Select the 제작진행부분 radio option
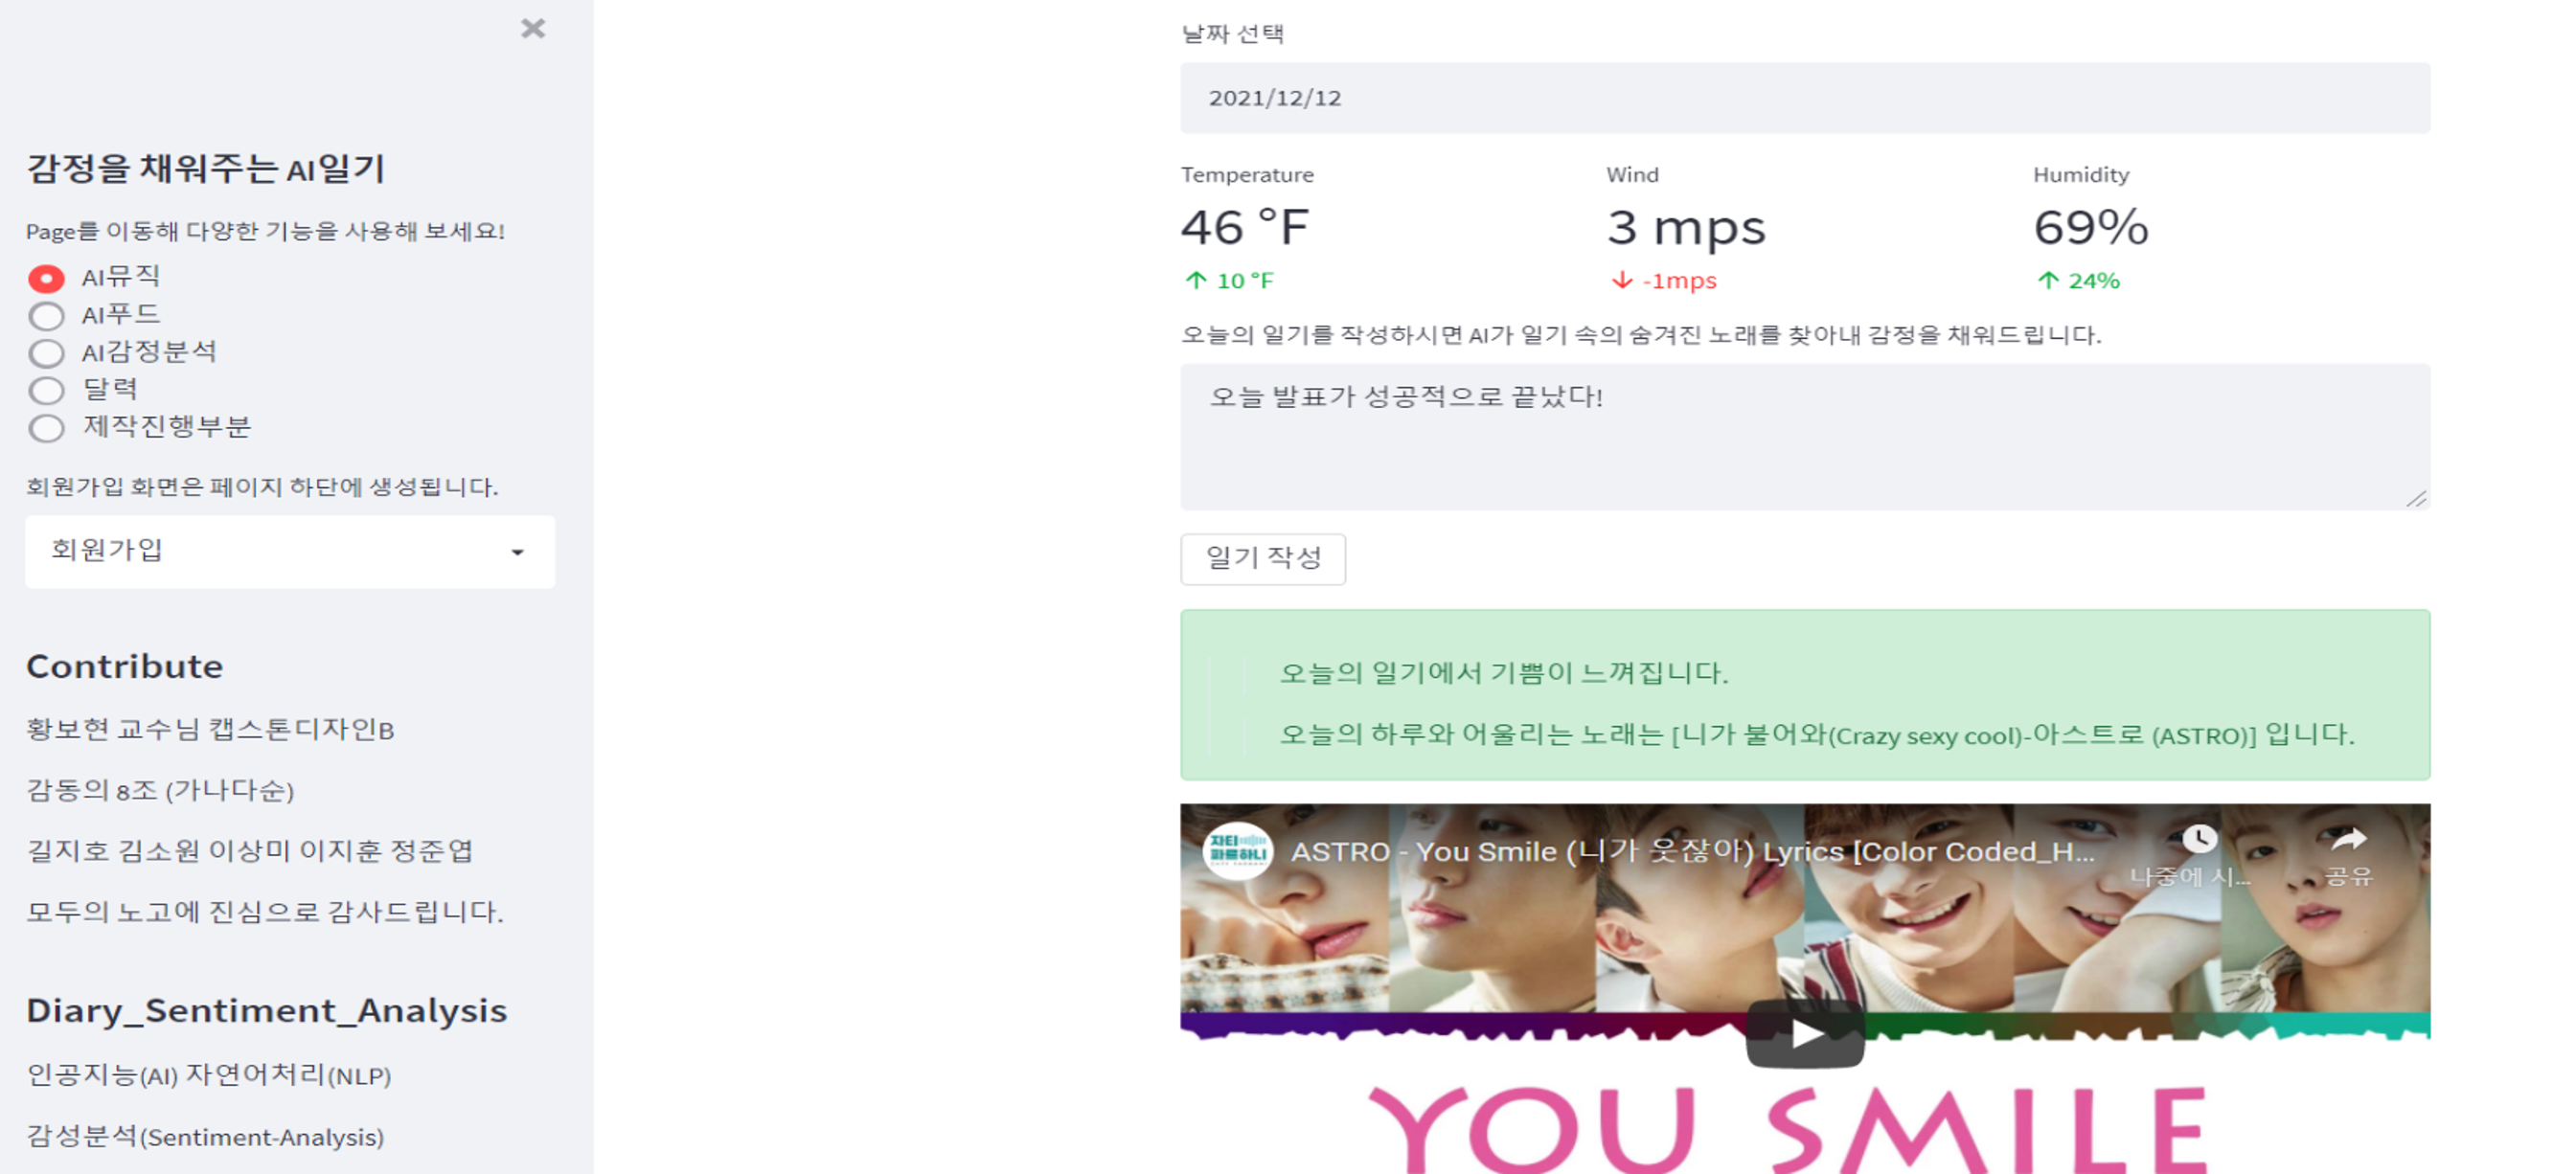Image resolution: width=2576 pixels, height=1174 pixels. (x=46, y=428)
